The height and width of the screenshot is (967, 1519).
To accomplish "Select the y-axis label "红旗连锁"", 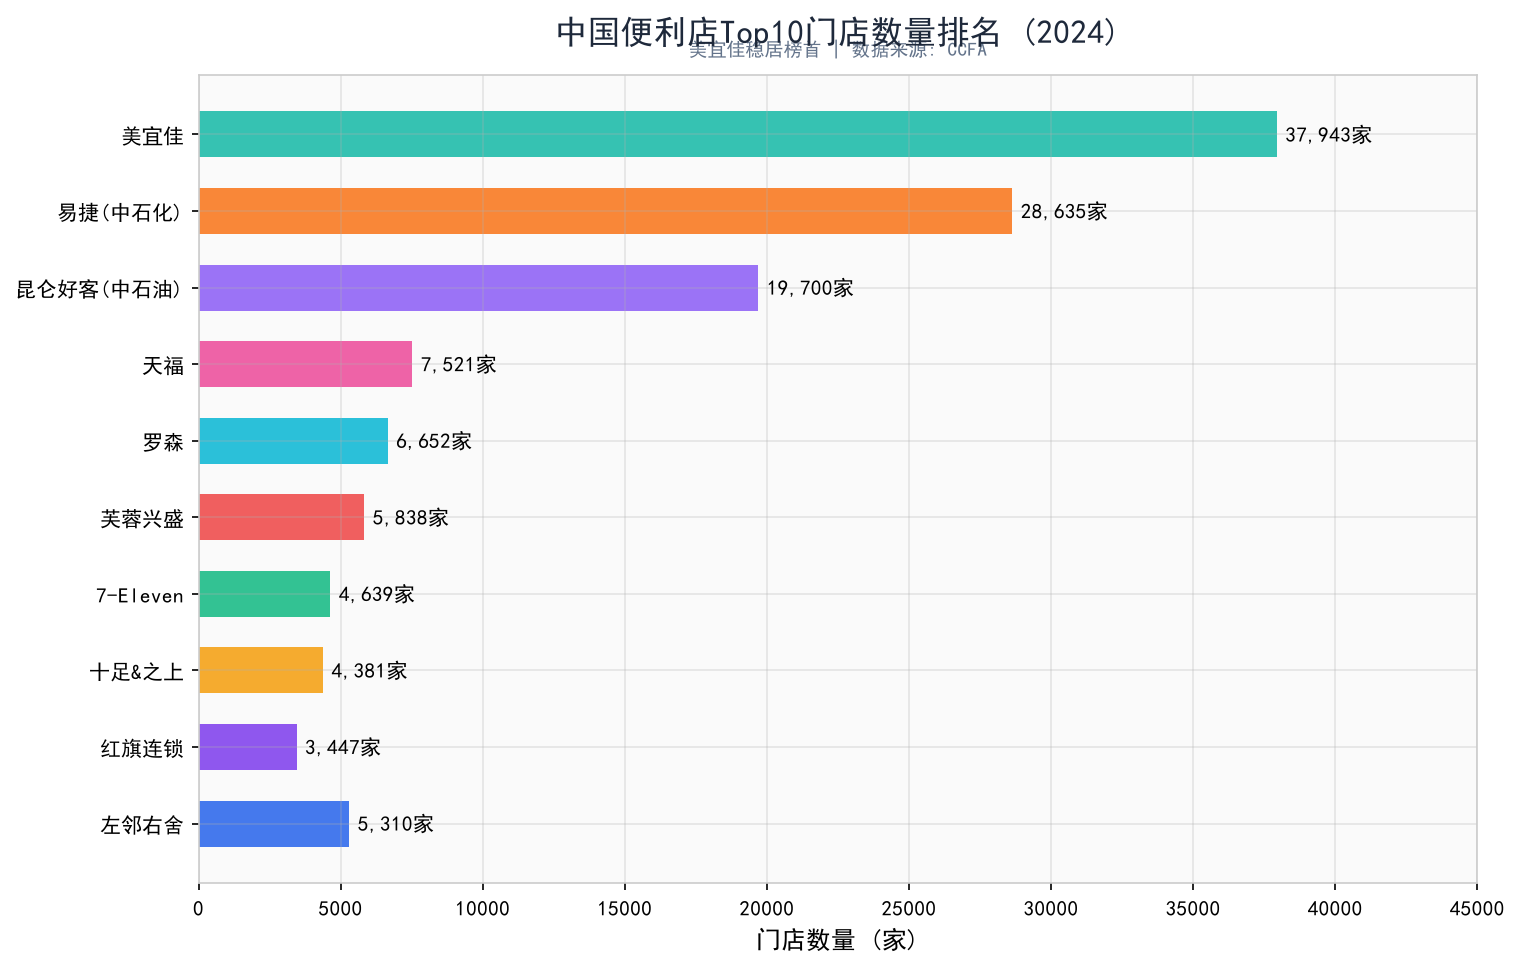I will 143,748.
